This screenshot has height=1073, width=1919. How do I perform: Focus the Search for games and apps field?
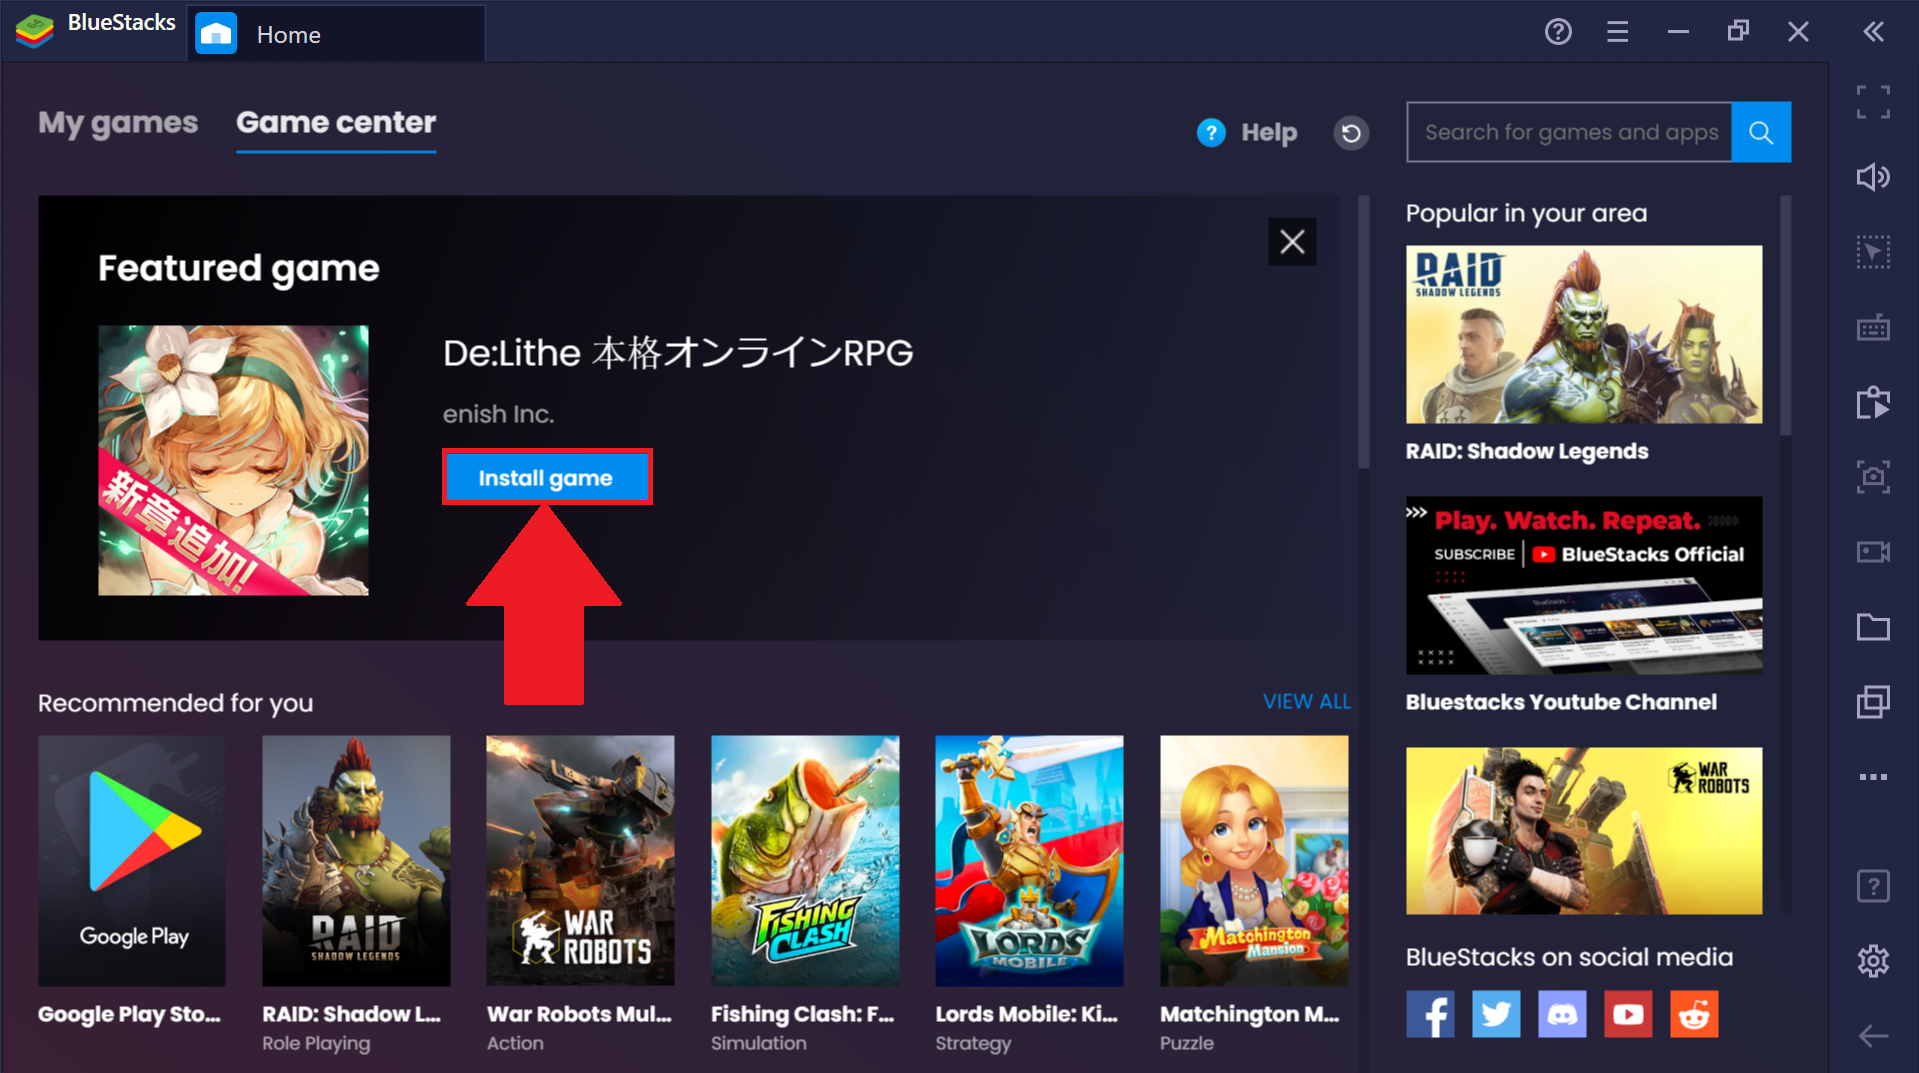point(1569,132)
